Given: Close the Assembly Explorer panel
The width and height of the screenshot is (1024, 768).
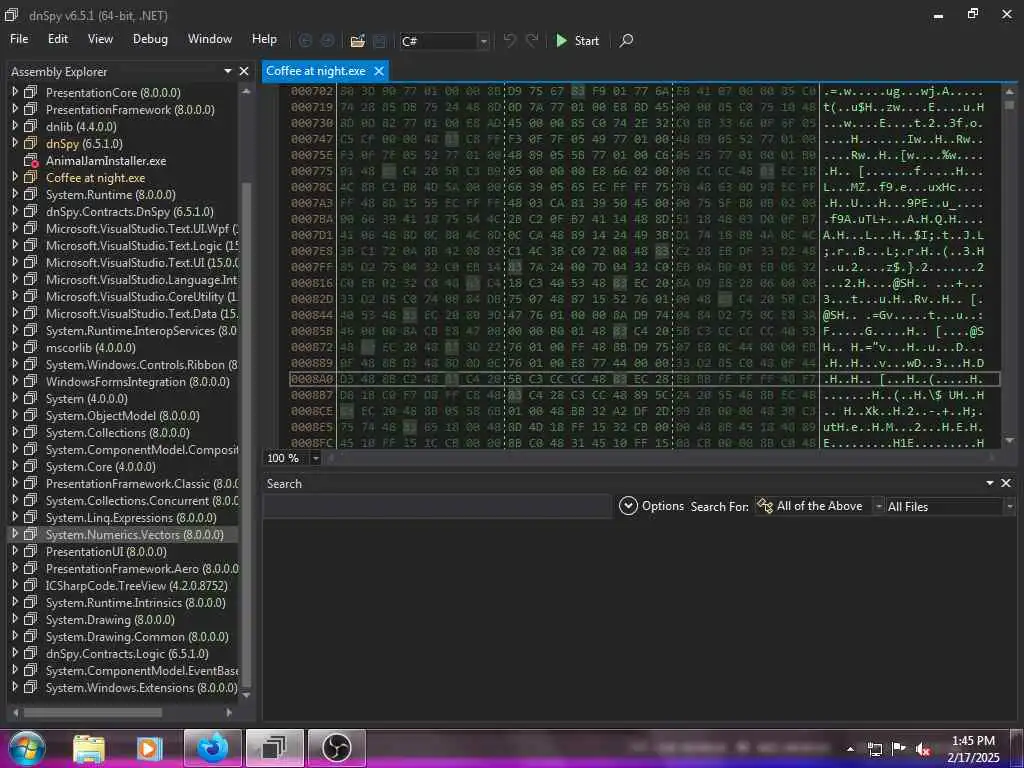Looking at the screenshot, I should pyautogui.click(x=244, y=71).
